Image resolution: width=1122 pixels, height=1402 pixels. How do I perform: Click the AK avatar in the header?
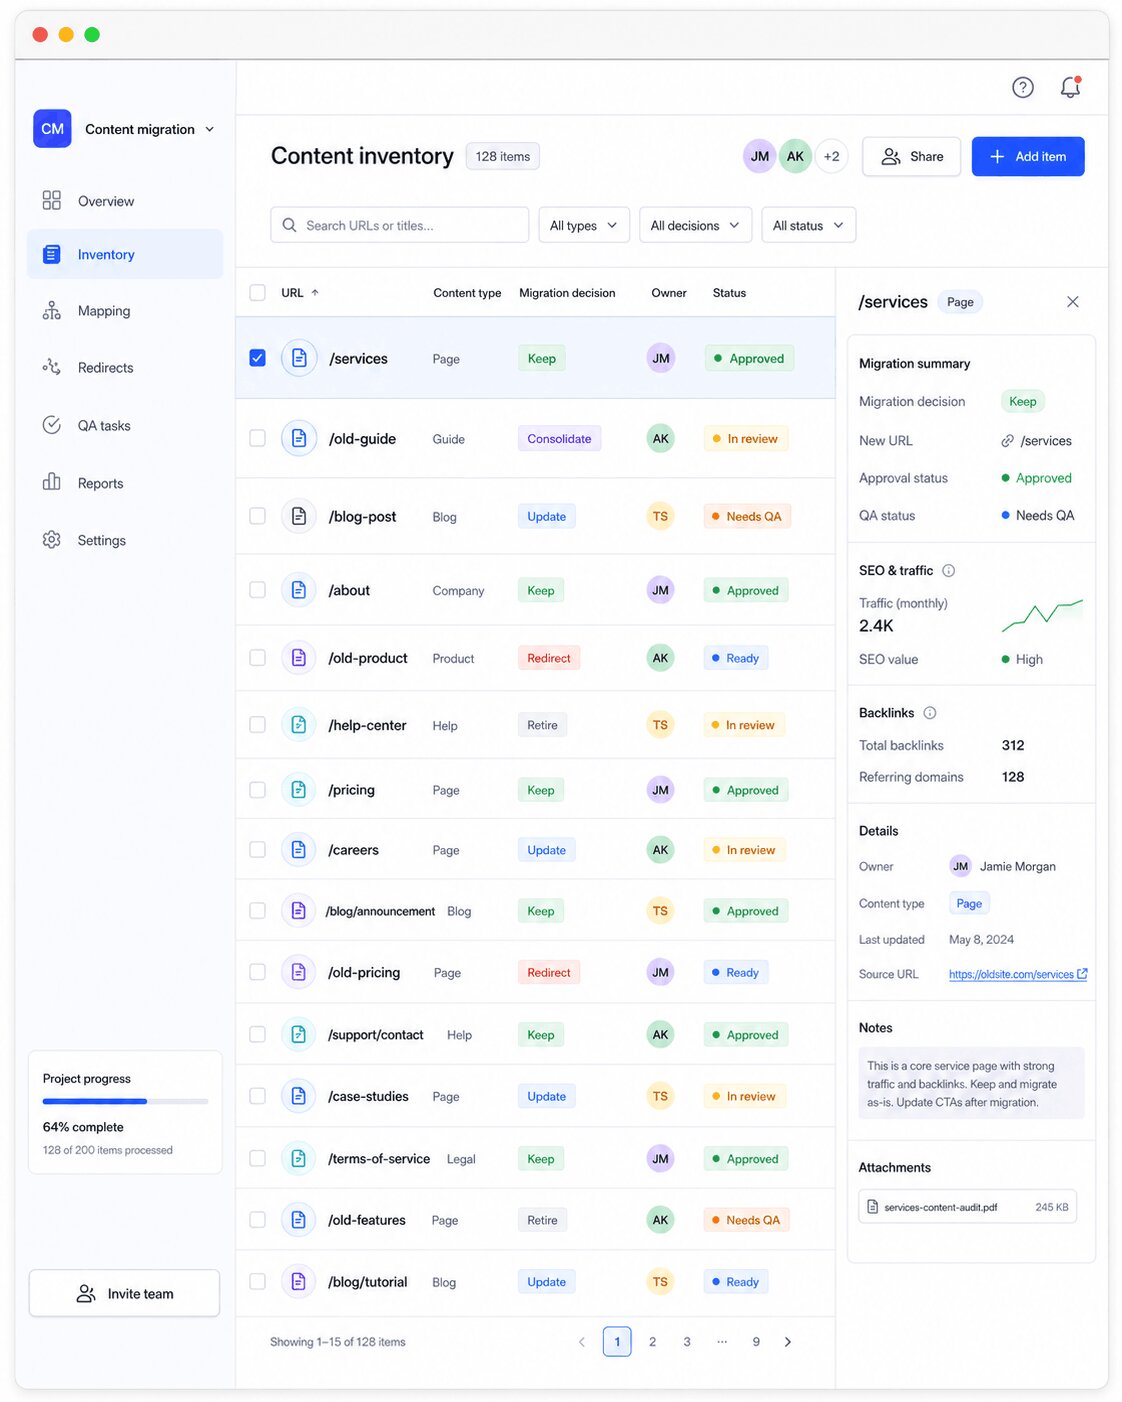795,156
